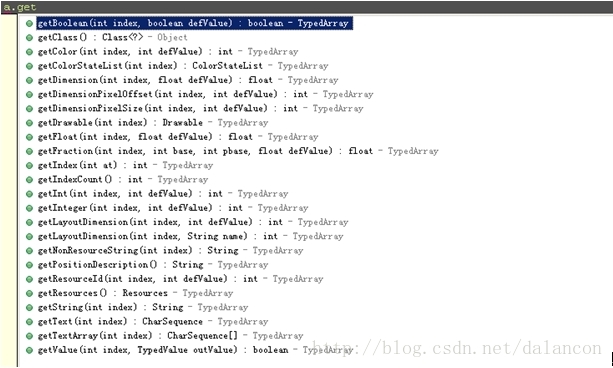The height and width of the screenshot is (368, 613).
Task: Pick getInt(int index, int defValue) entry
Action: click(x=163, y=194)
